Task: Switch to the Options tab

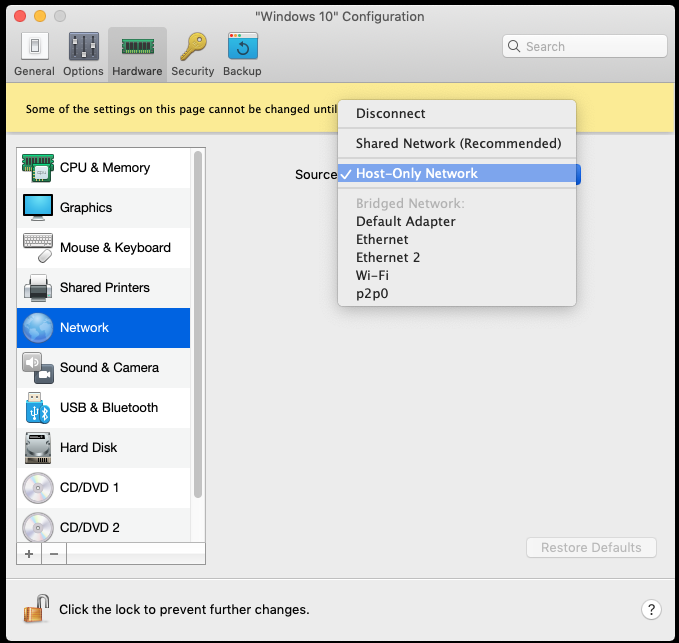Action: (83, 55)
